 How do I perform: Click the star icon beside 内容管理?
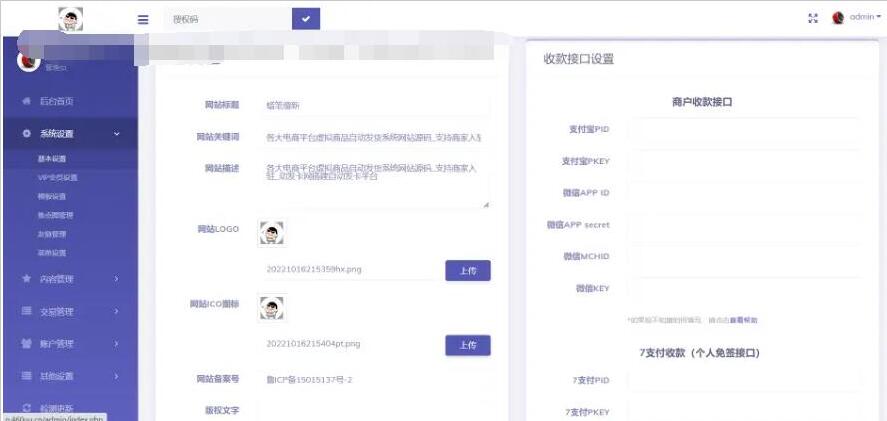pos(27,278)
